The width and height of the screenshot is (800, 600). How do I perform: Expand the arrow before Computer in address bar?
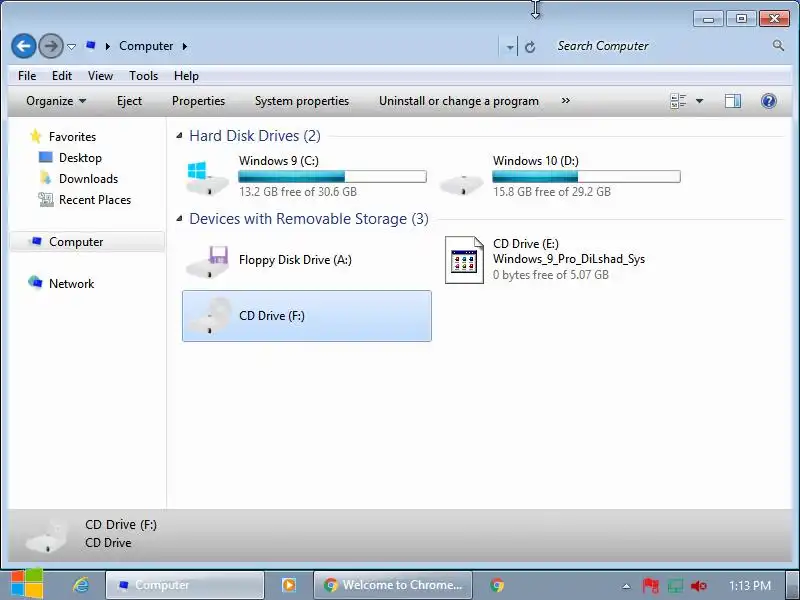click(108, 46)
